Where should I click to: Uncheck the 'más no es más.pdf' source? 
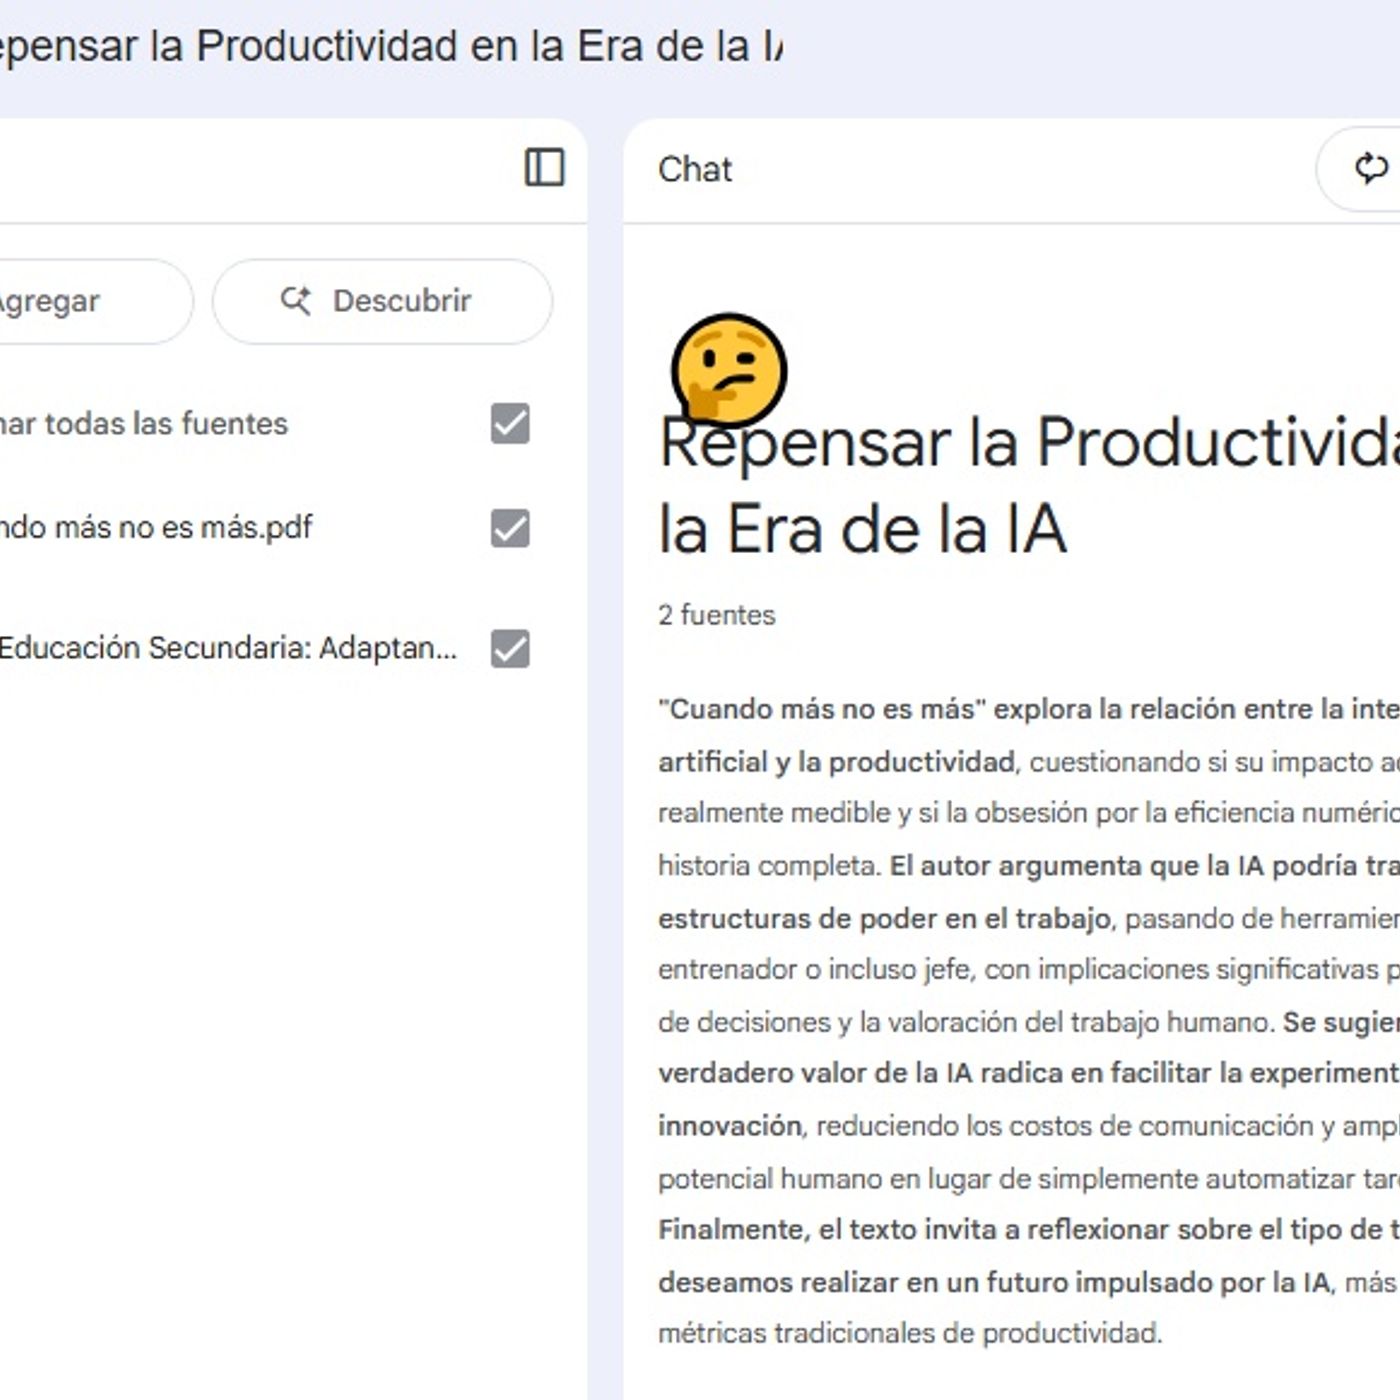coord(510,528)
